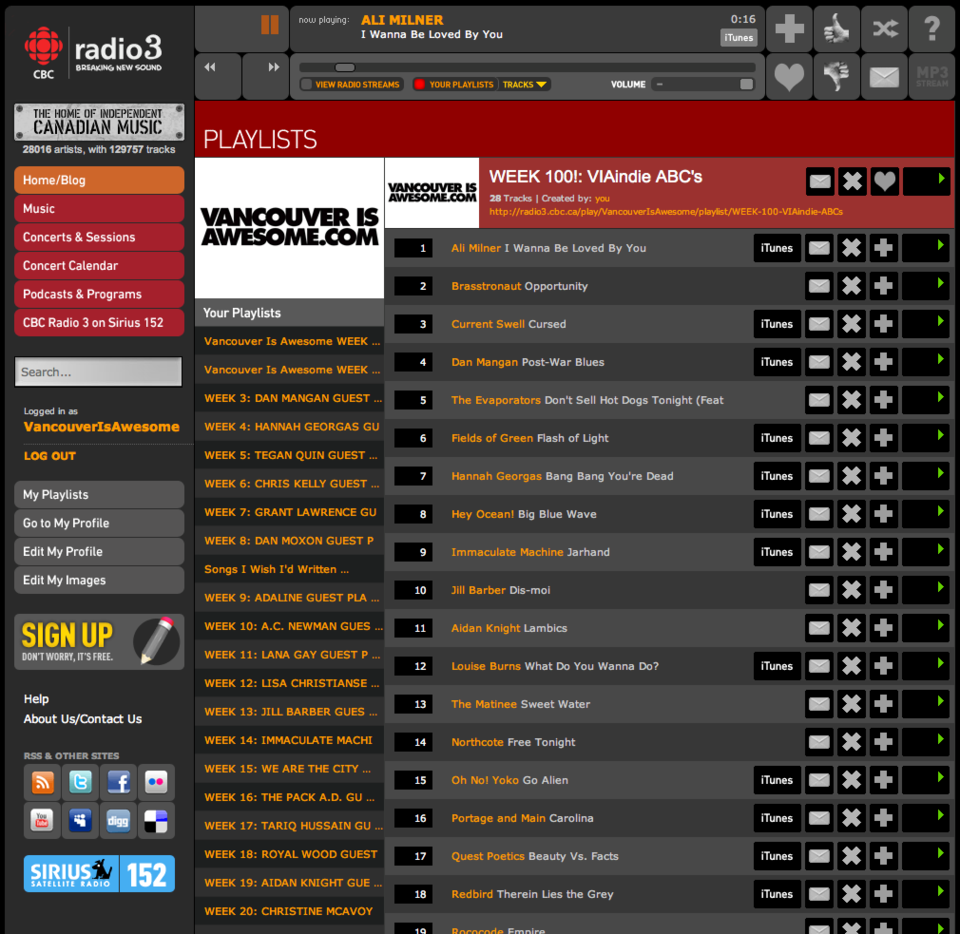Open Podcasts & Programs
Viewport: 960px width, 934px height.
click(99, 294)
